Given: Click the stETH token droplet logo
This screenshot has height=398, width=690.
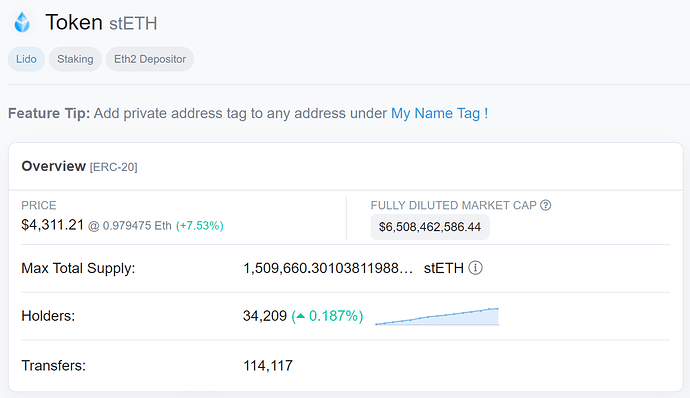Looking at the screenshot, I should tap(22, 22).
